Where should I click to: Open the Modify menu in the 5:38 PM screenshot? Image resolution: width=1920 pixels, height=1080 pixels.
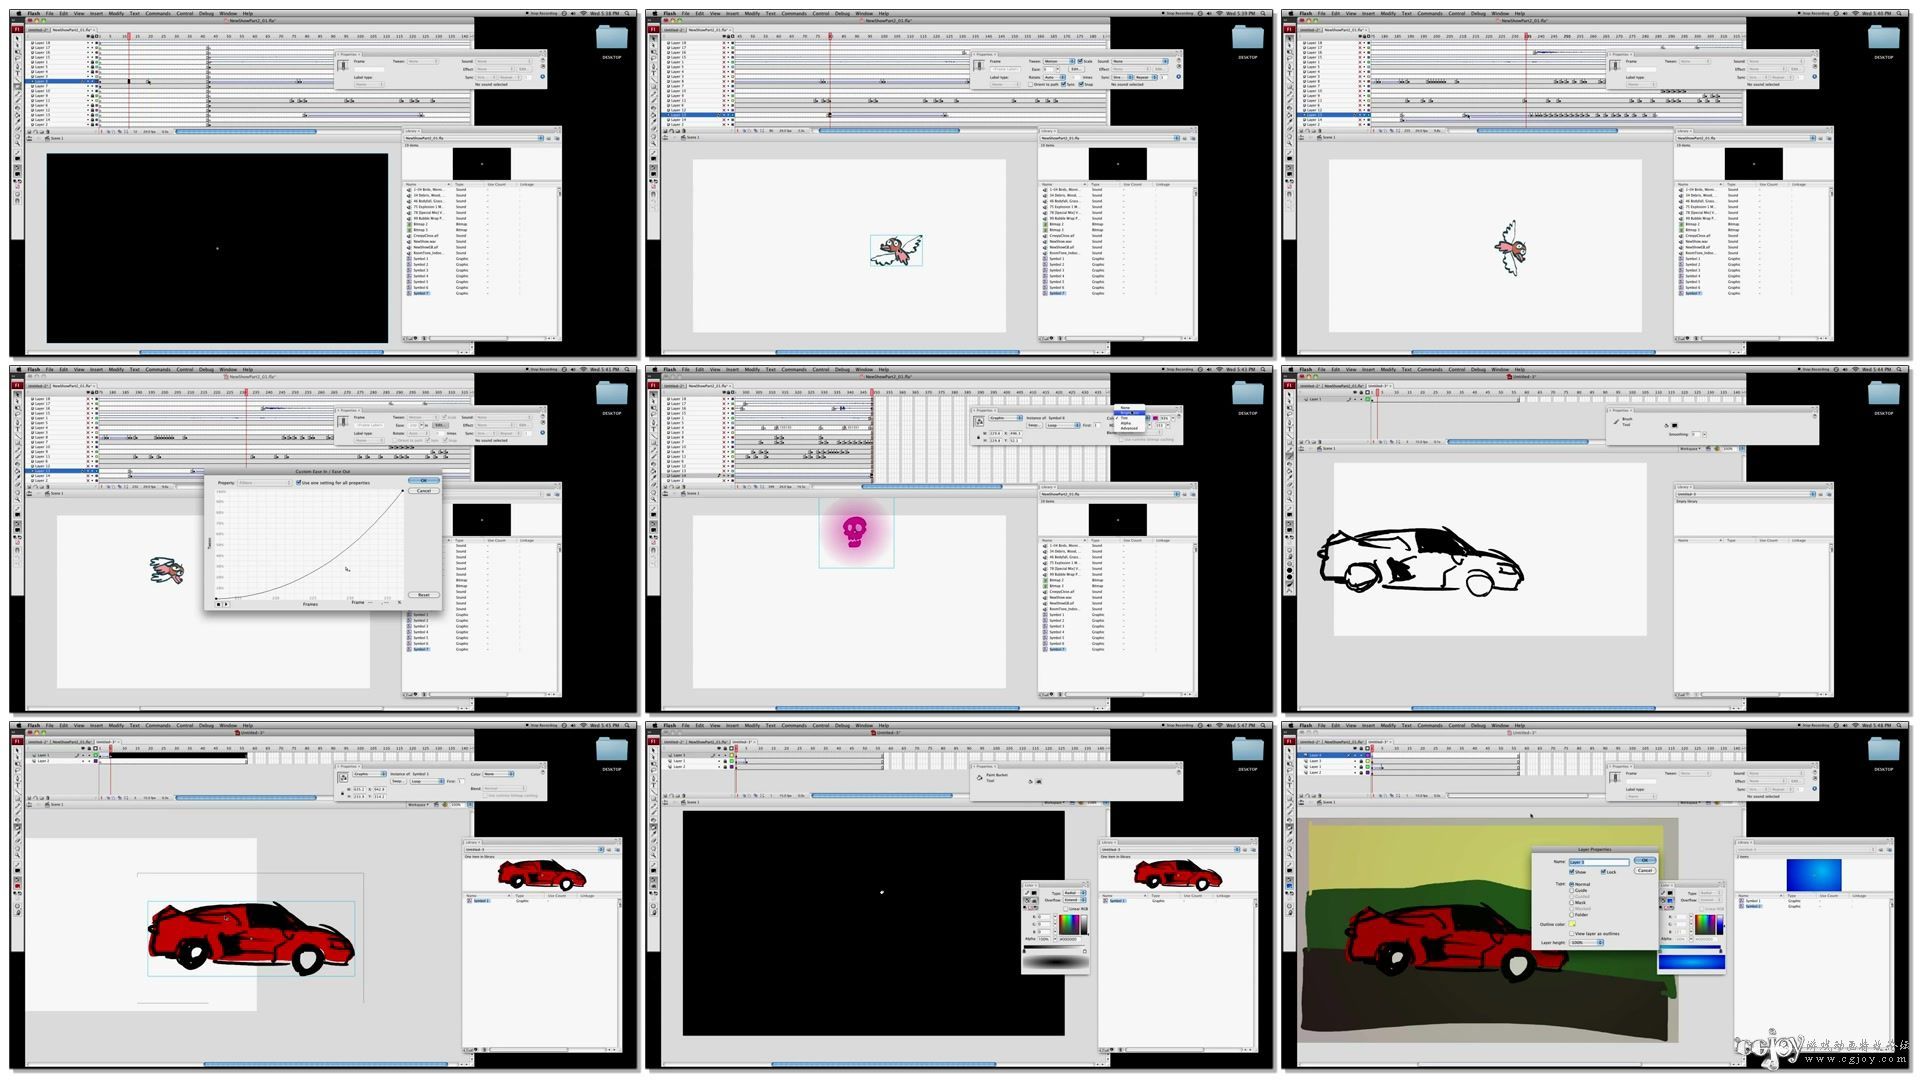coord(116,14)
